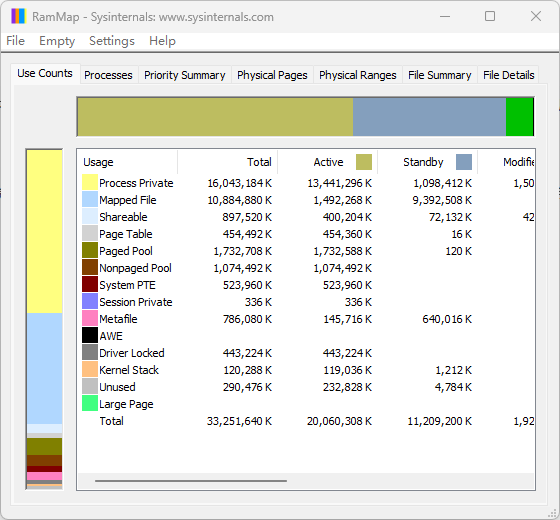Click the horizontal scrollbar thumb
Screen dimensions: 560x520
pyautogui.click(x=191, y=481)
